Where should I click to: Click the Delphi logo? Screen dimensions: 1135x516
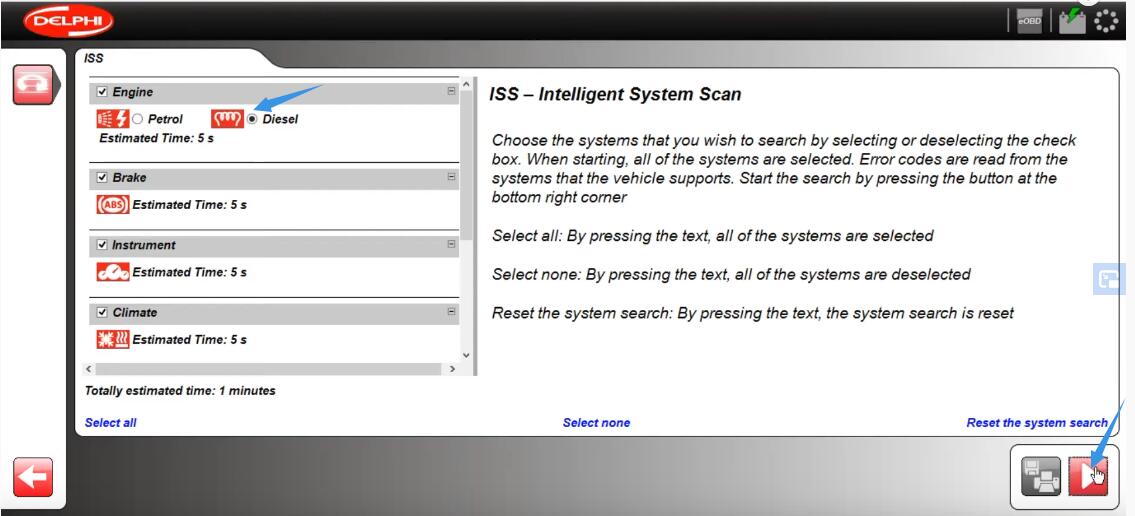(68, 20)
